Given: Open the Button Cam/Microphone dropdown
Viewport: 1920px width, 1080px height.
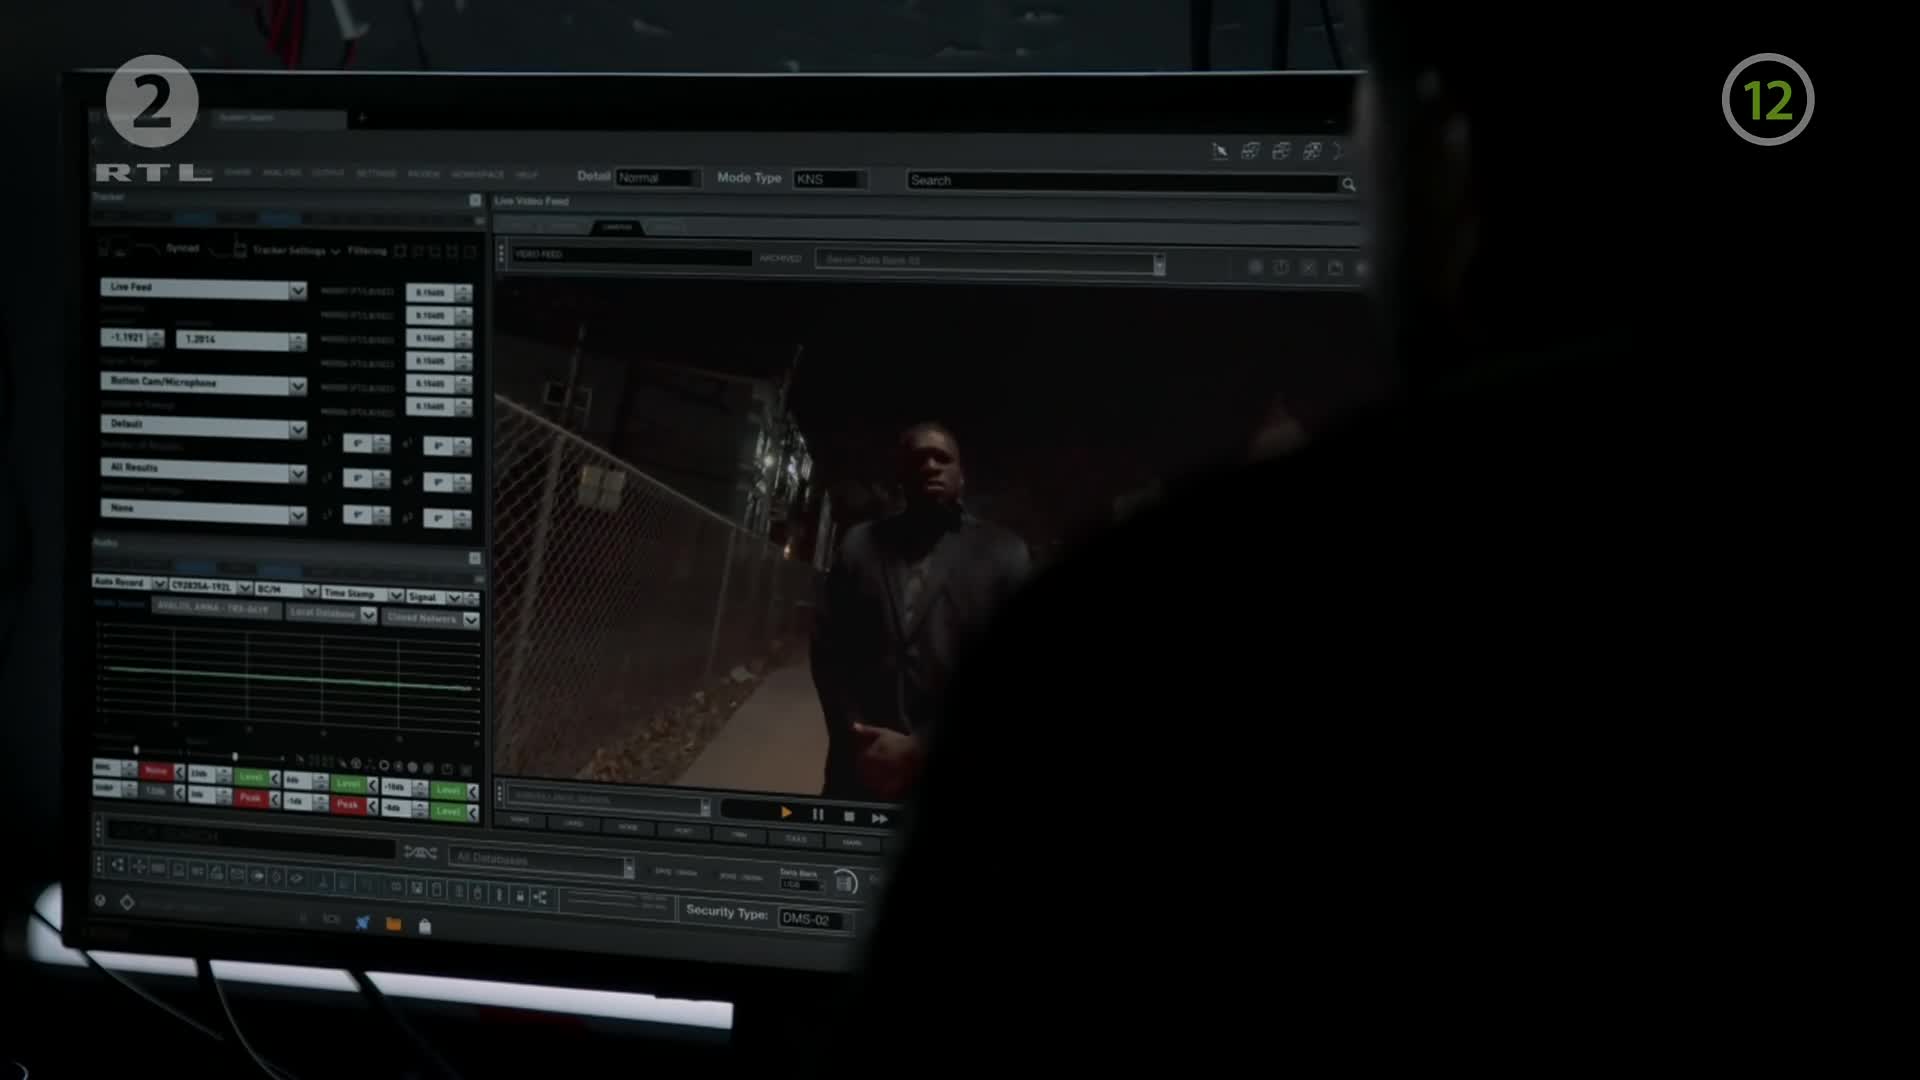Looking at the screenshot, I should pyautogui.click(x=297, y=386).
